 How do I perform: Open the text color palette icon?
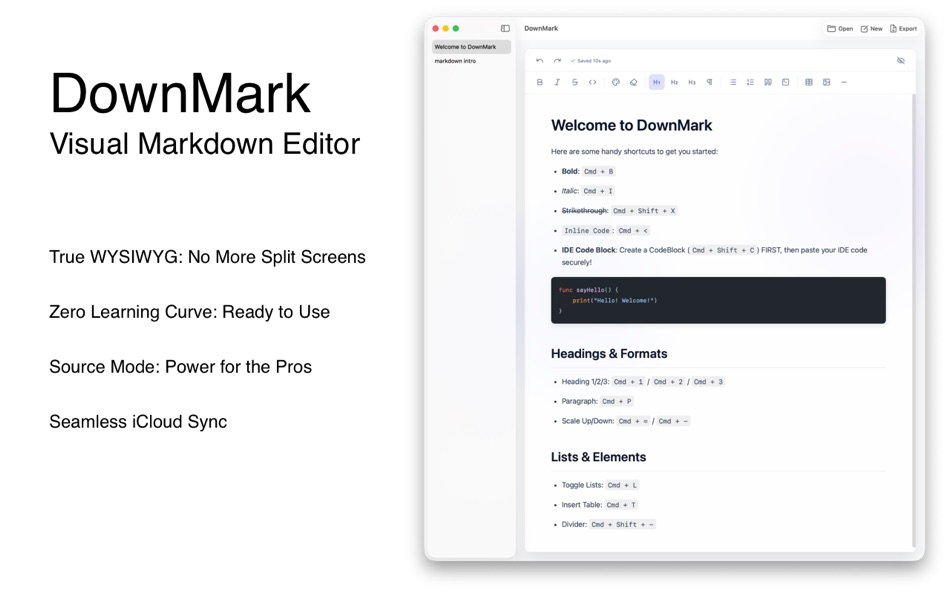click(616, 82)
